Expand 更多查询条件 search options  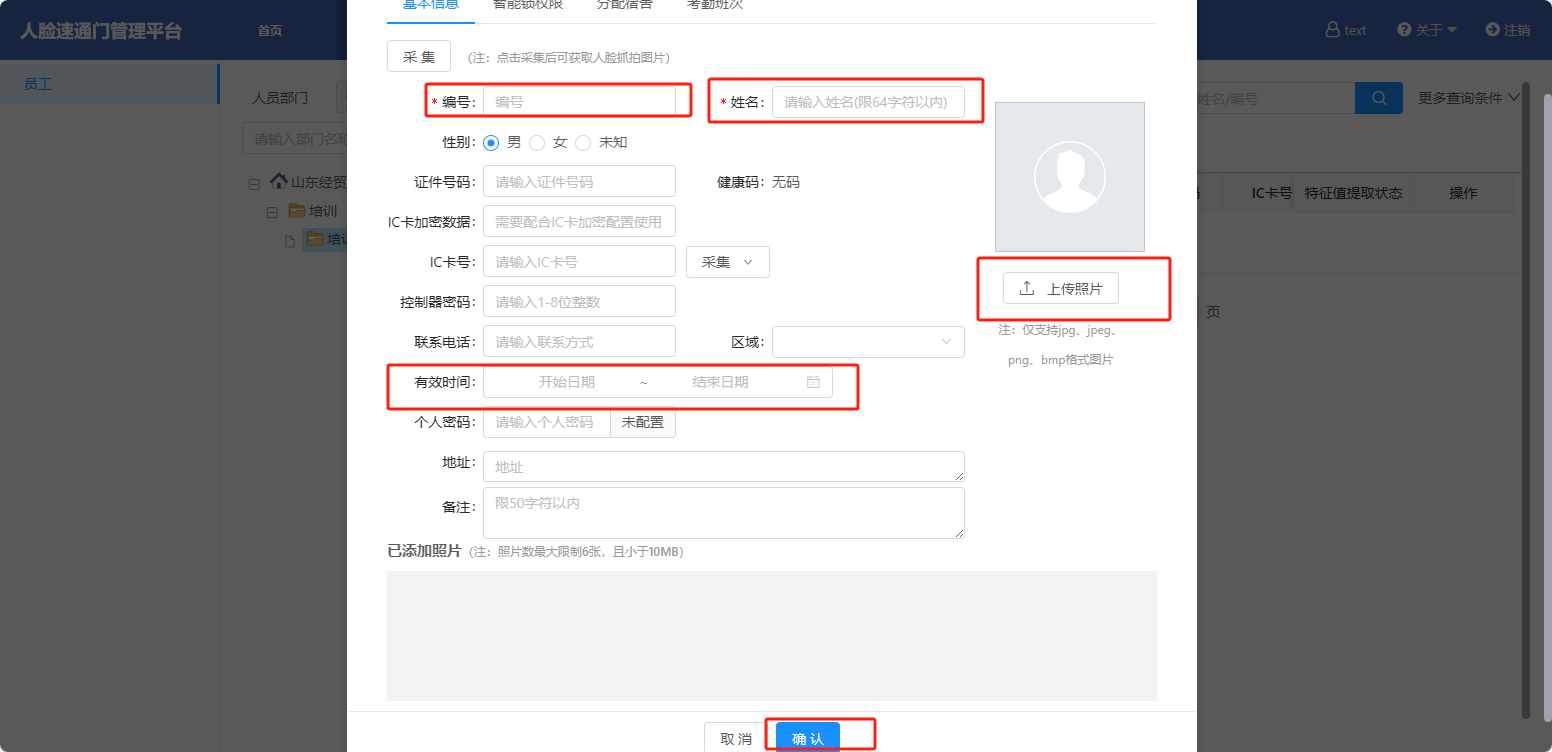coord(1468,98)
